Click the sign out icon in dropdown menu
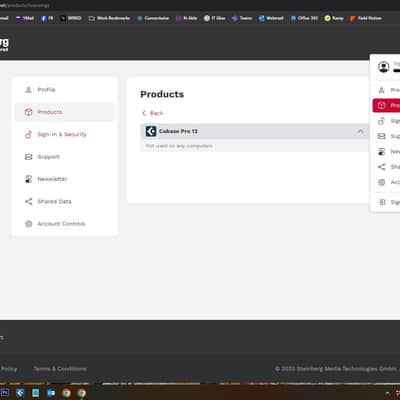This screenshot has height=400, width=400. (x=382, y=202)
